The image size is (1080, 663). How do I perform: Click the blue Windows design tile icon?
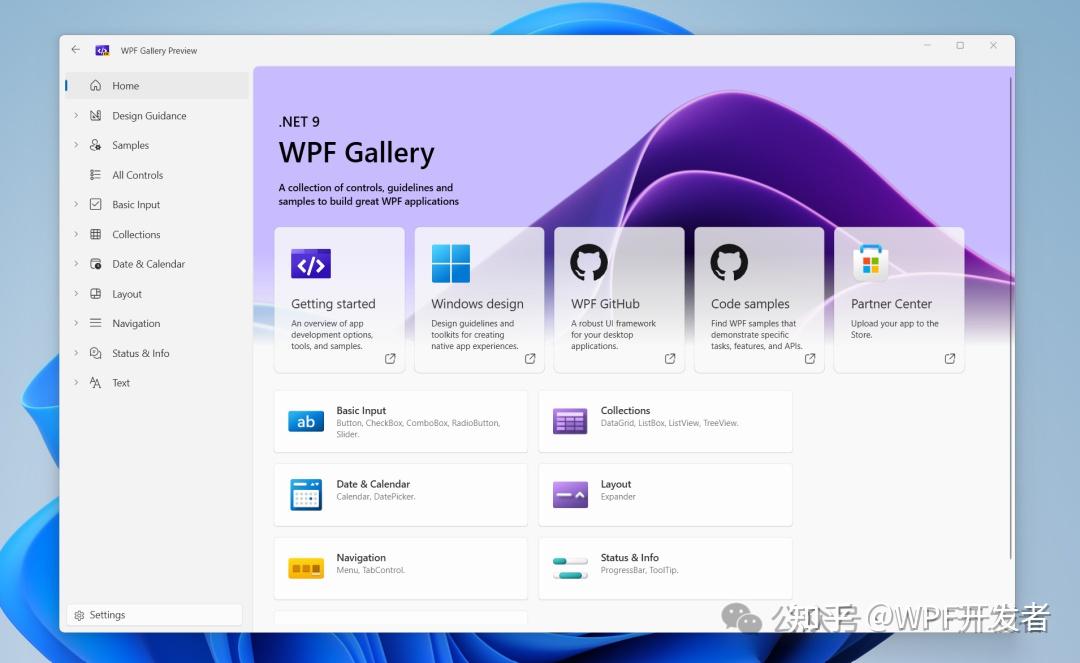coord(450,263)
